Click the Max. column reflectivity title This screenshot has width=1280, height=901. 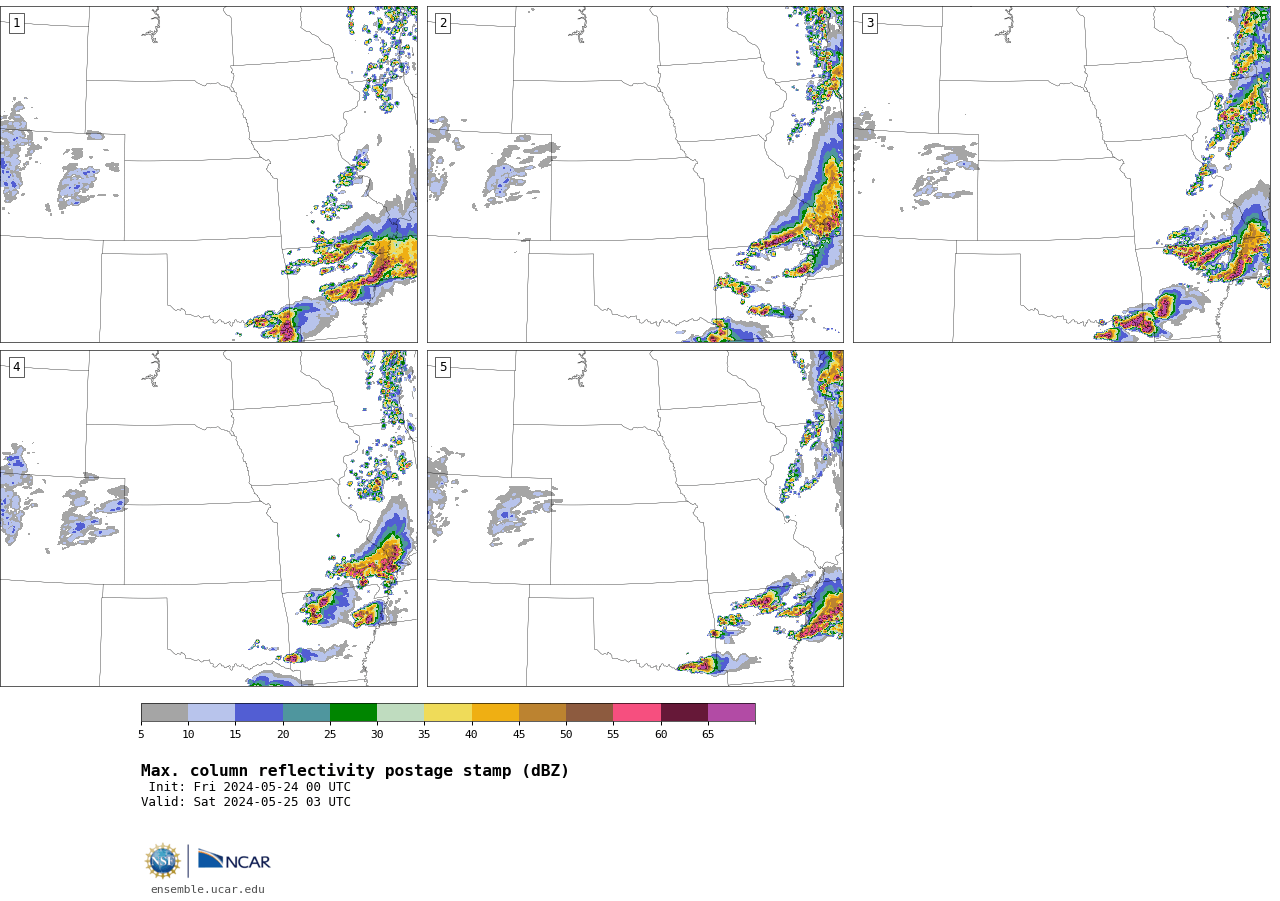tap(355, 771)
